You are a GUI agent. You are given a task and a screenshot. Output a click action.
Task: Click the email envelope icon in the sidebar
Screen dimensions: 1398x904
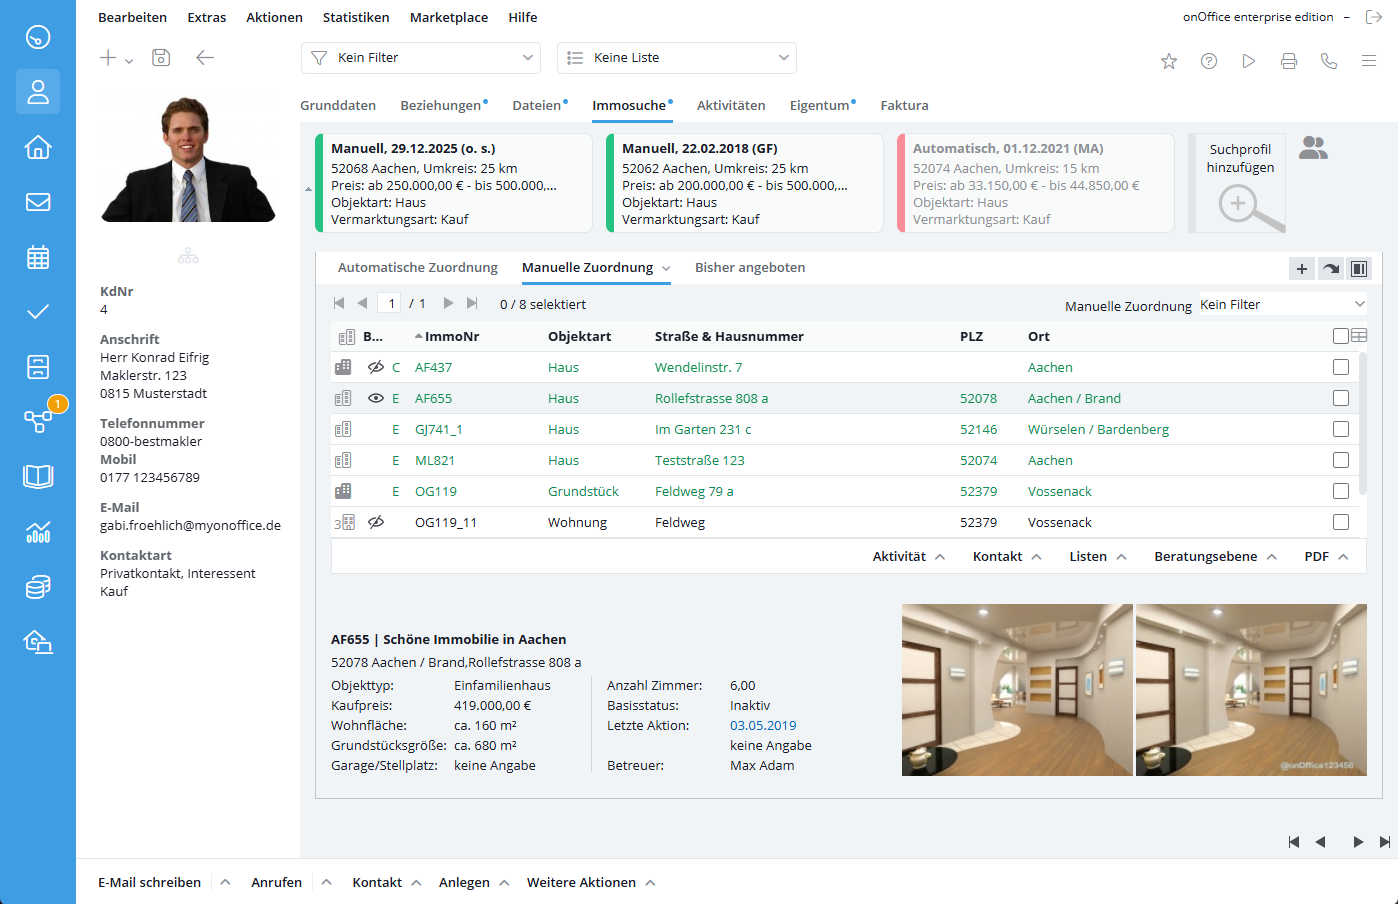(x=38, y=202)
